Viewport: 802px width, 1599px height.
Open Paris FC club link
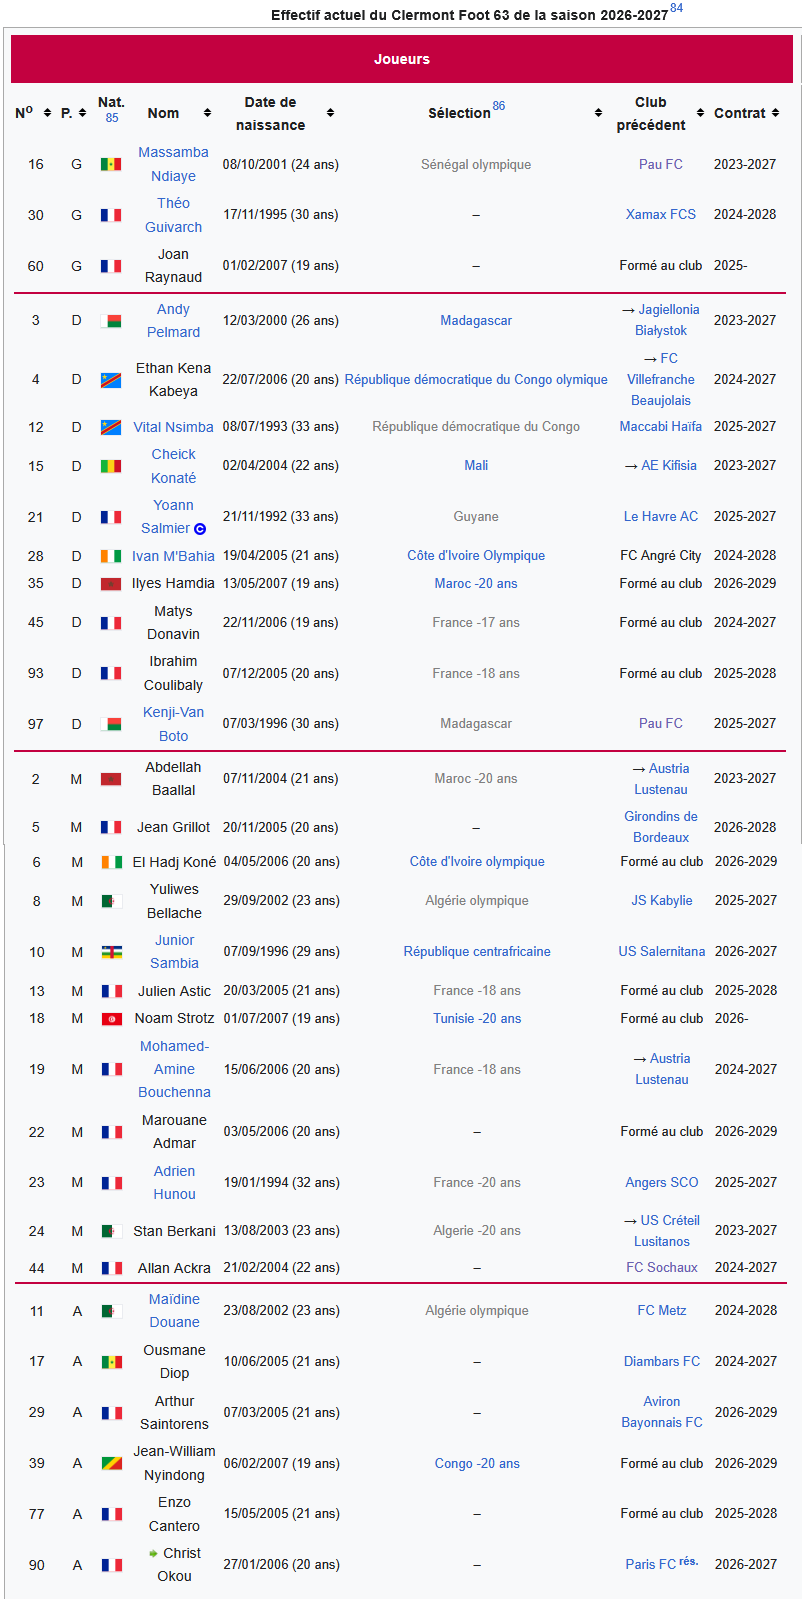(651, 1565)
